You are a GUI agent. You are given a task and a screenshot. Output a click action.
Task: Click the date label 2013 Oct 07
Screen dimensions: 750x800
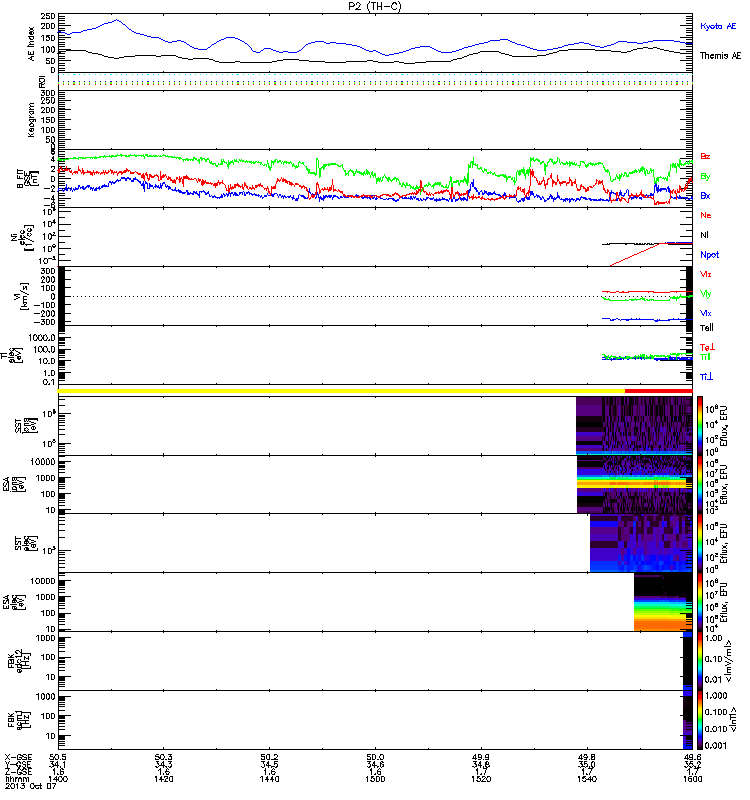[x=30, y=786]
